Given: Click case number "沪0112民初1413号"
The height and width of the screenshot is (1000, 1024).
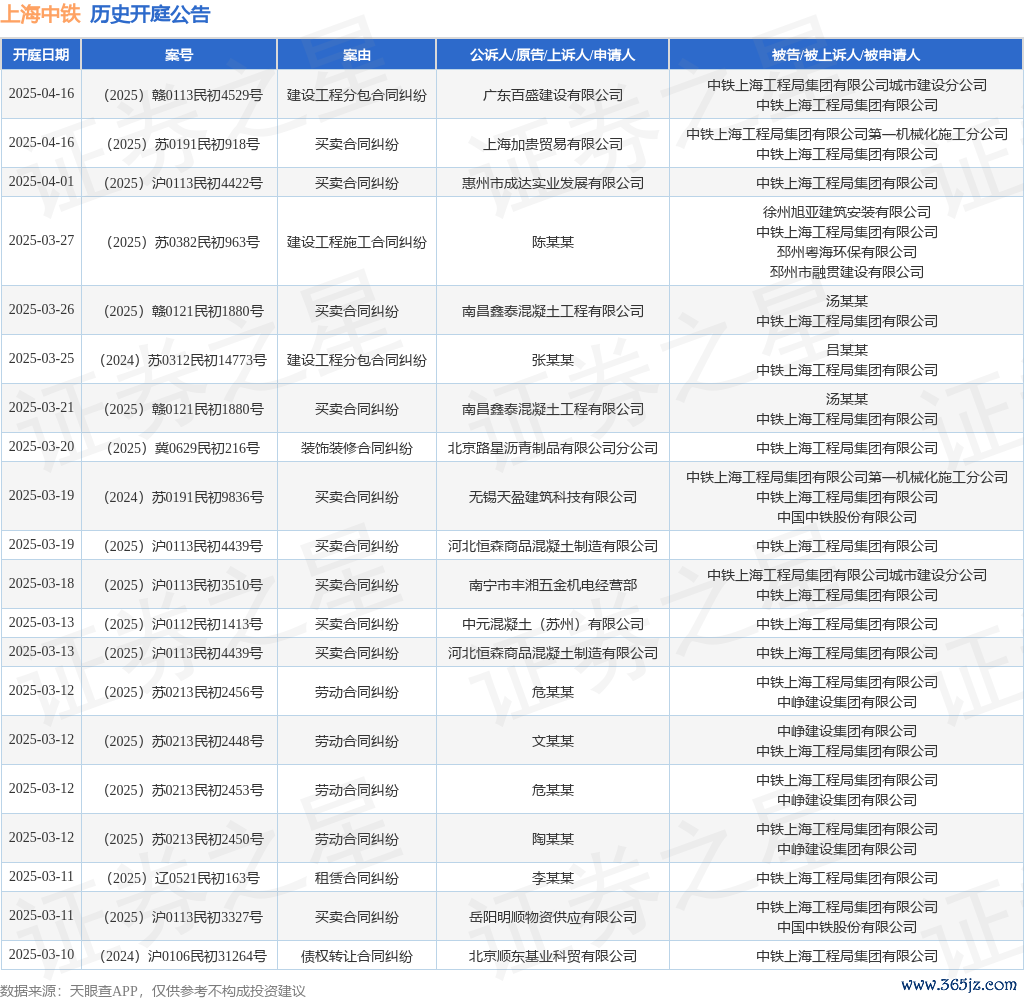Looking at the screenshot, I should (x=183, y=624).
